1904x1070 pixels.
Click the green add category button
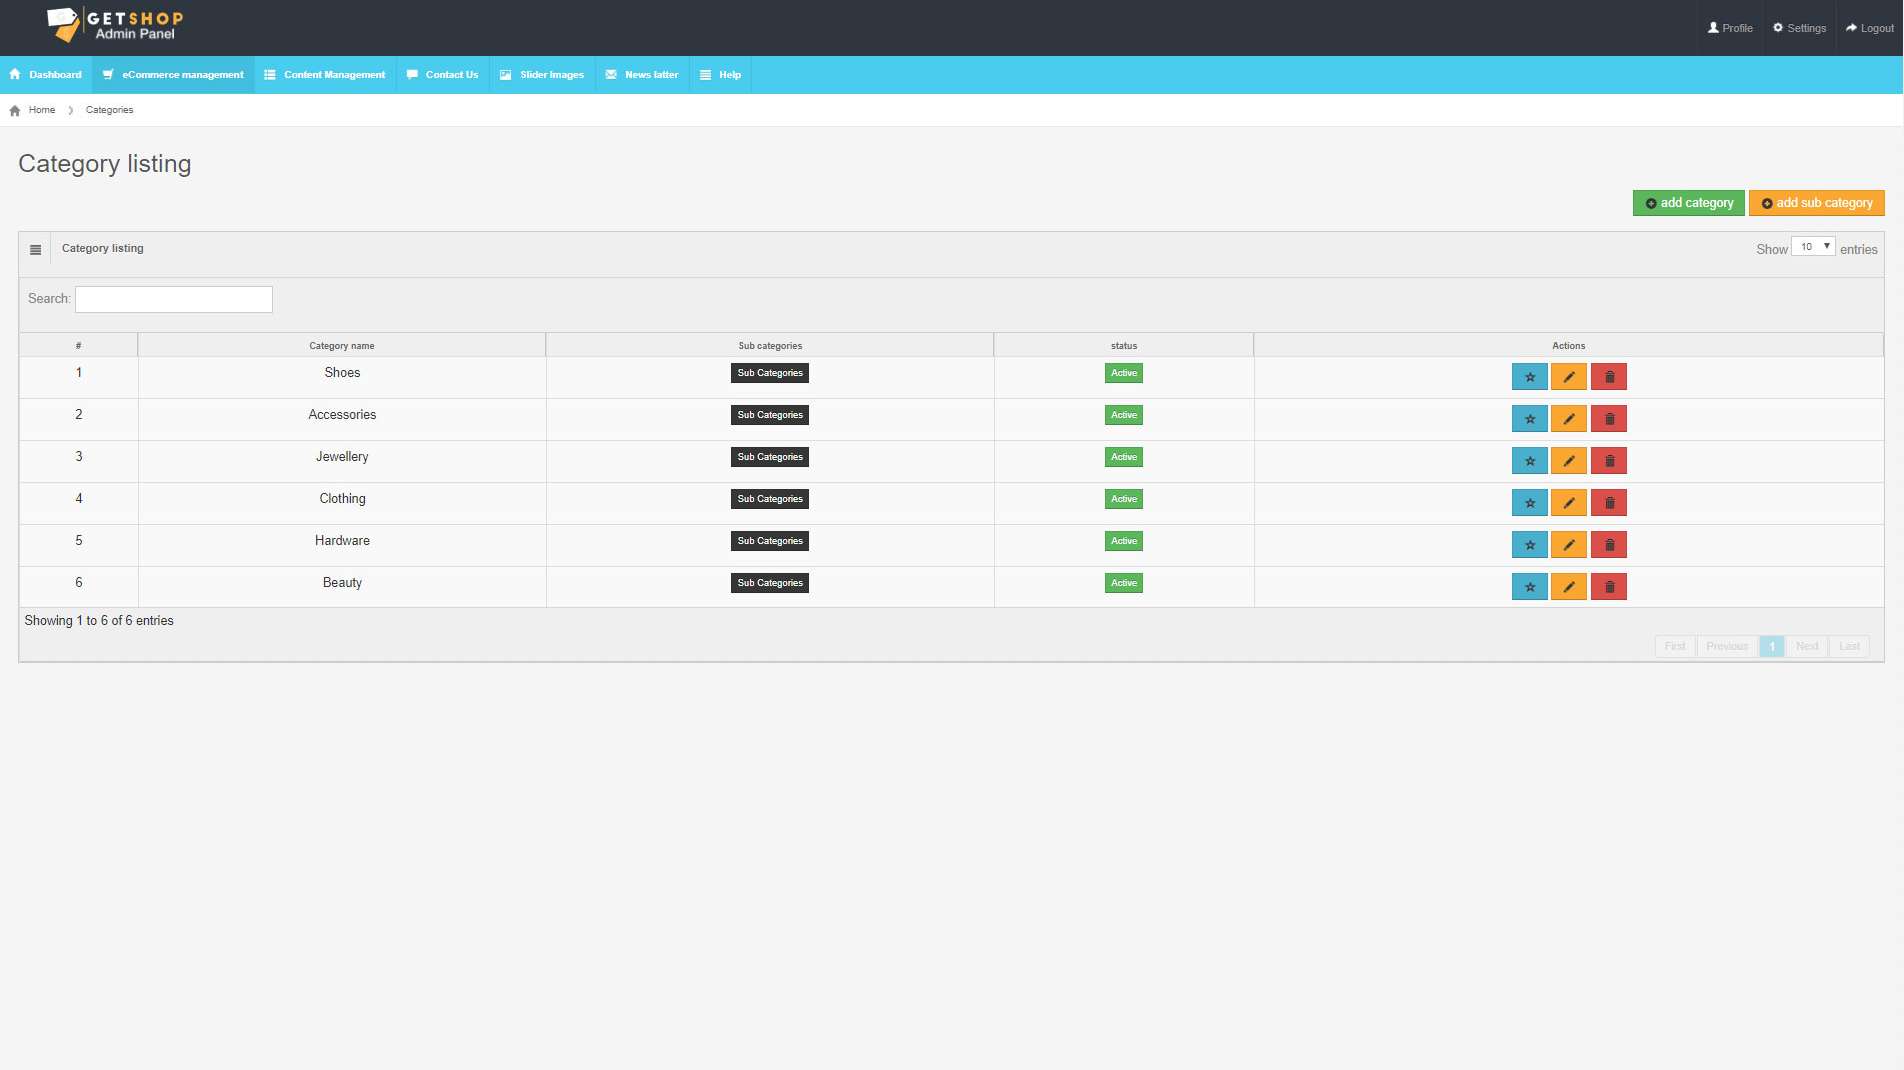coord(1688,203)
